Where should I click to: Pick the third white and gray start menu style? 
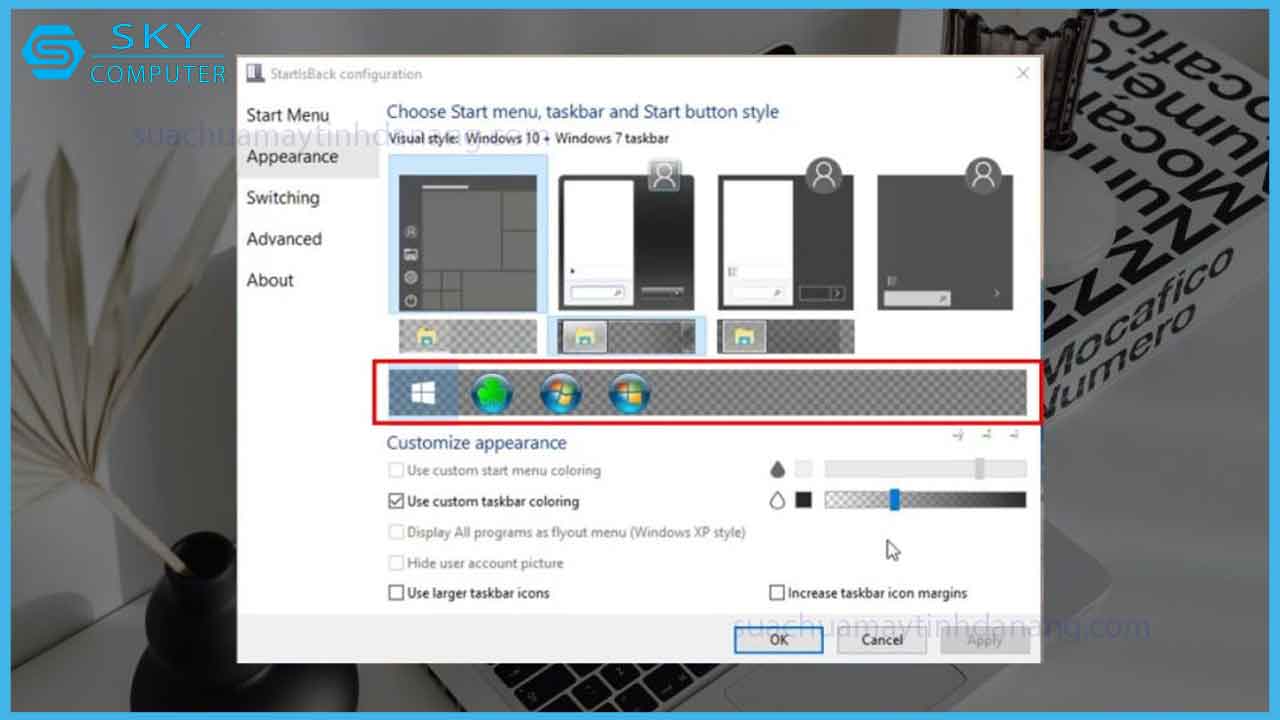(786, 234)
